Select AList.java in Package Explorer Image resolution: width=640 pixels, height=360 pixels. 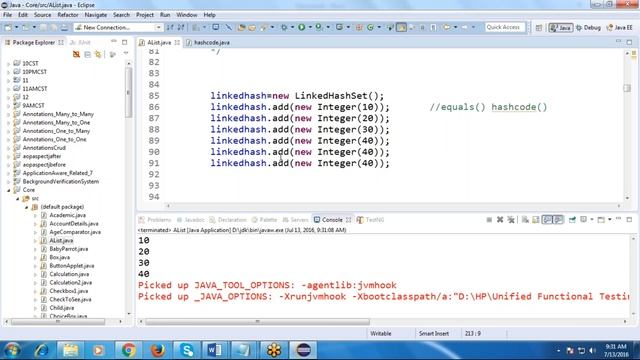tap(61, 241)
